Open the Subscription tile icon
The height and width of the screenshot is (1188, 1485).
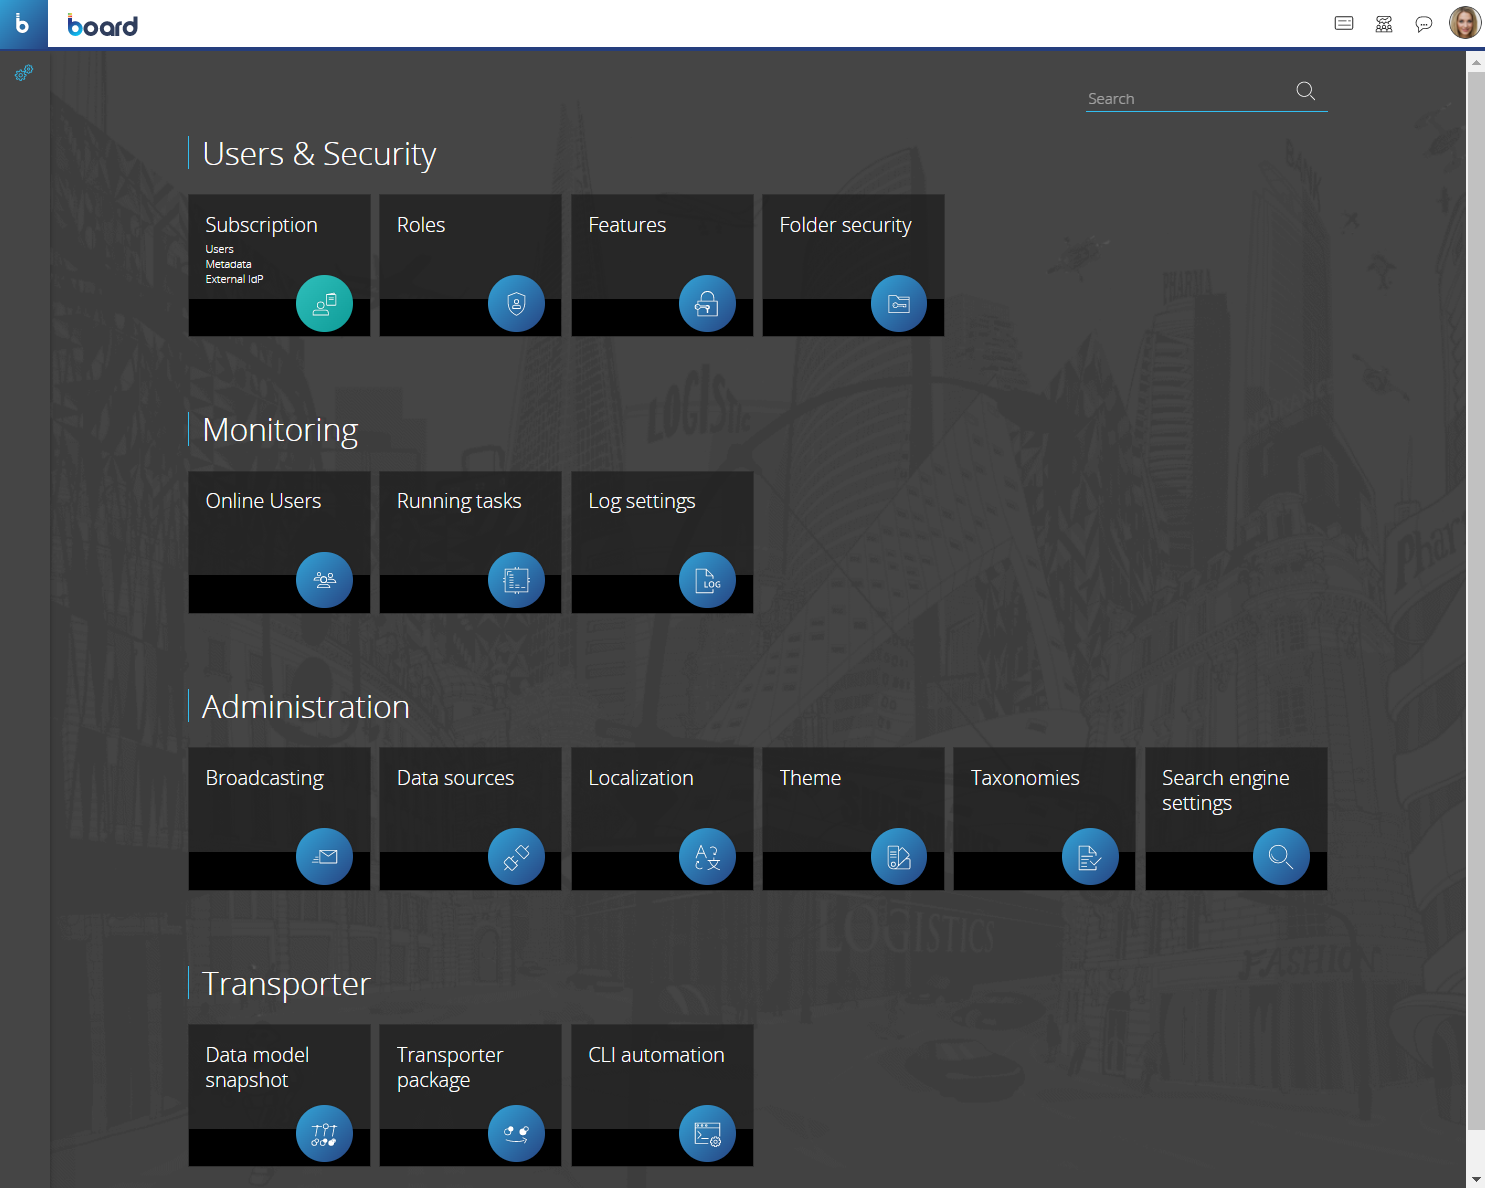324,303
